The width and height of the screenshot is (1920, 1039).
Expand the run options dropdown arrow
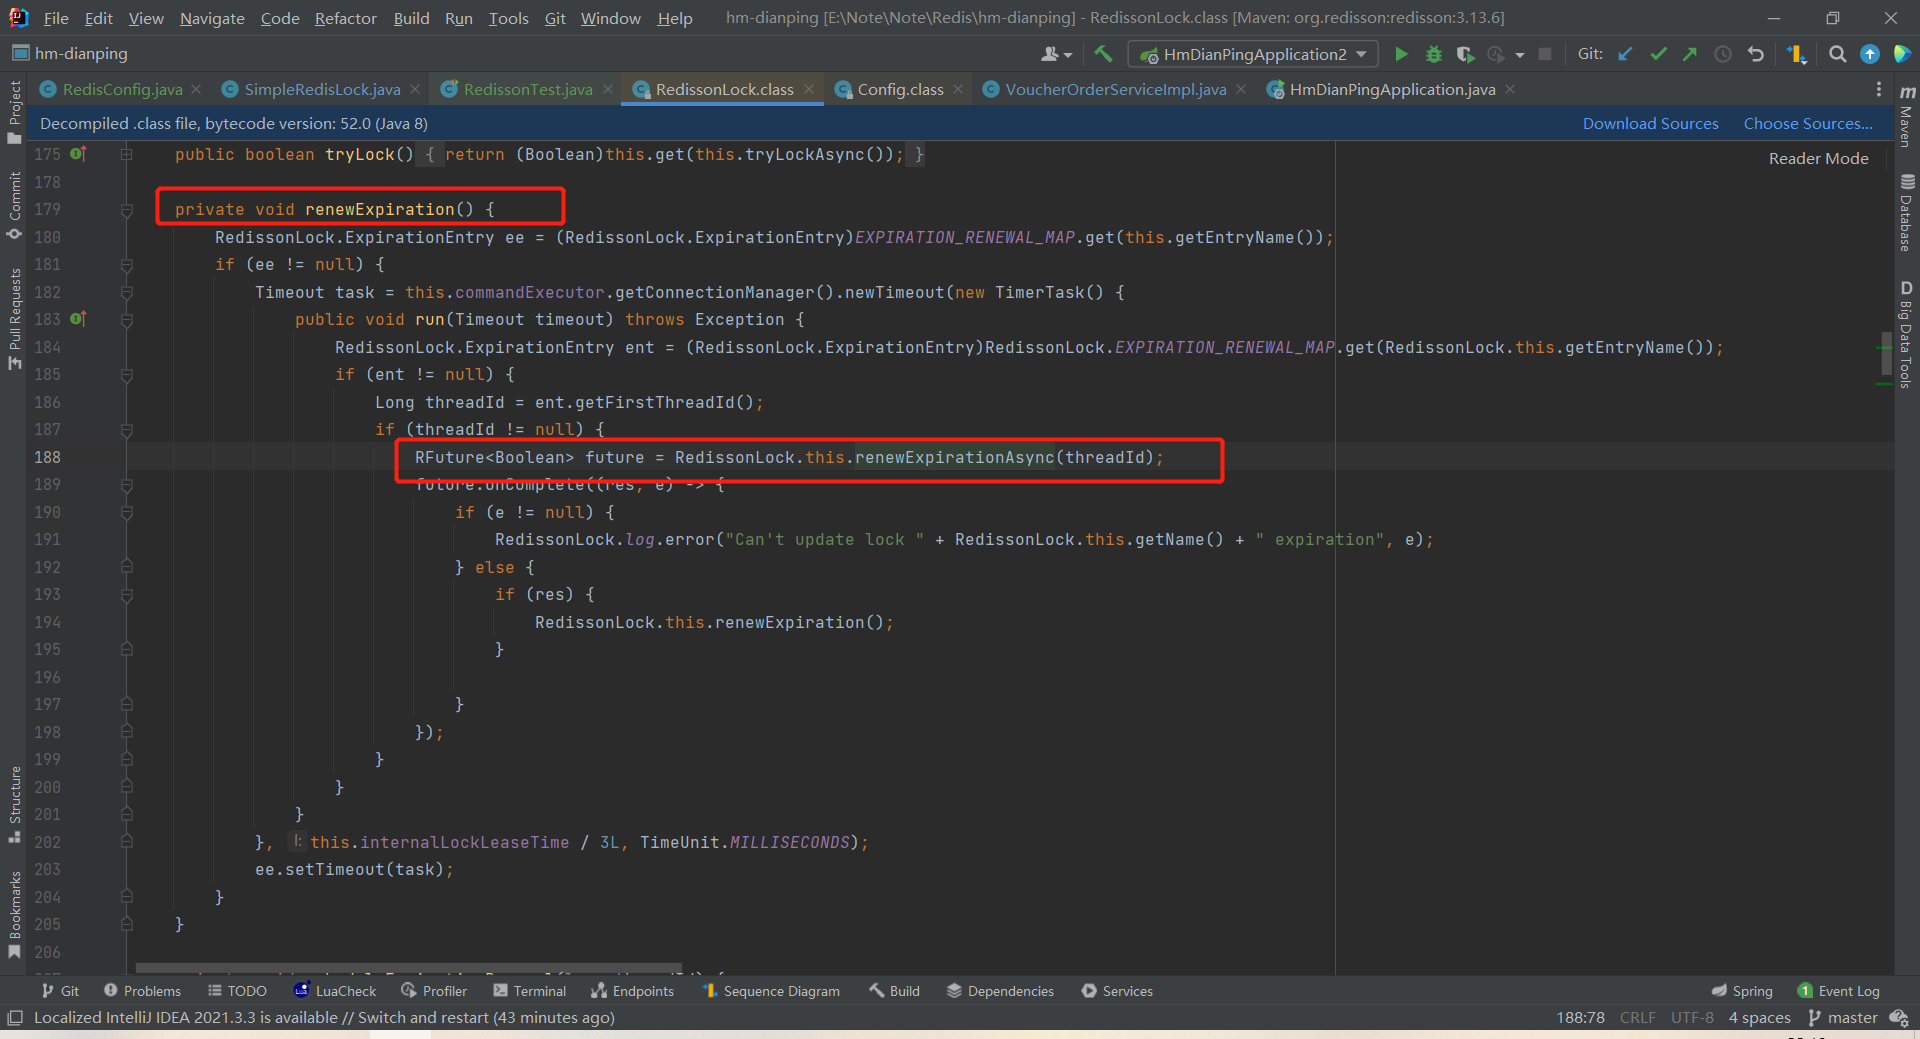tap(1520, 55)
